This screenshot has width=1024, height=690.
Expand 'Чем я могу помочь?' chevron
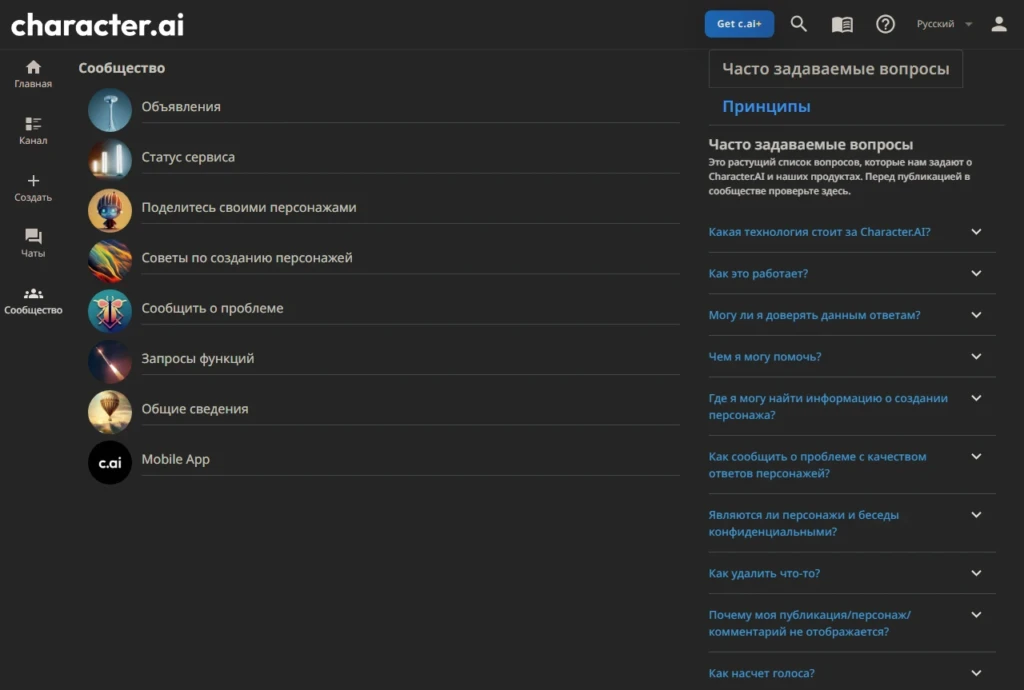tap(976, 356)
